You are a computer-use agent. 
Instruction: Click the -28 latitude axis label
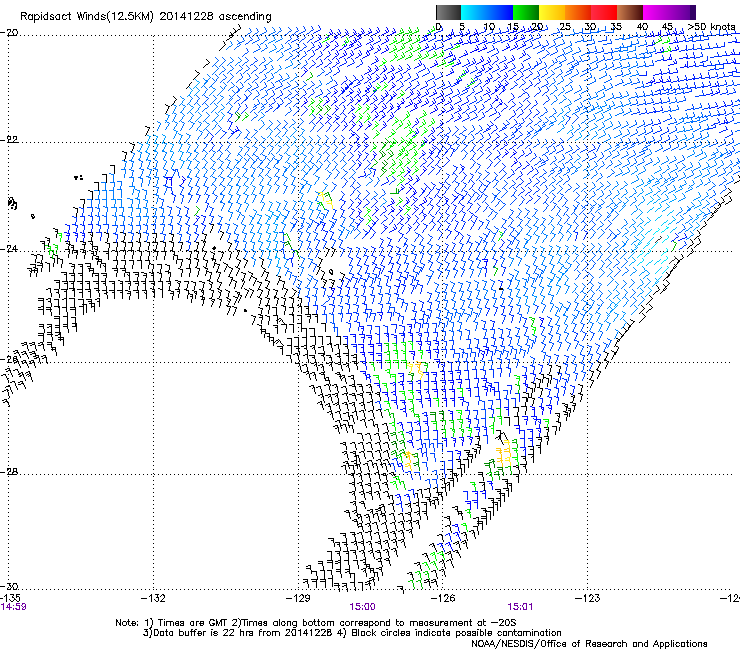click(x=9, y=471)
